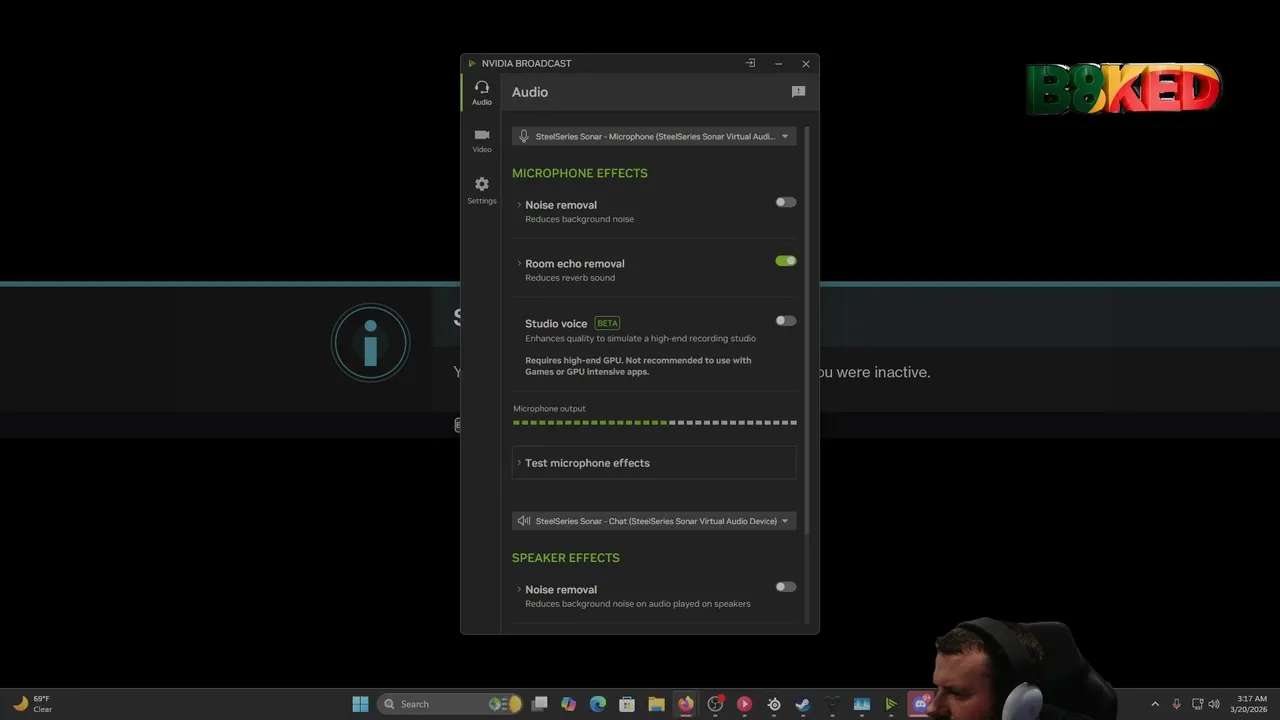Disable the Room echo removal toggle
The width and height of the screenshot is (1280, 720).
click(786, 261)
